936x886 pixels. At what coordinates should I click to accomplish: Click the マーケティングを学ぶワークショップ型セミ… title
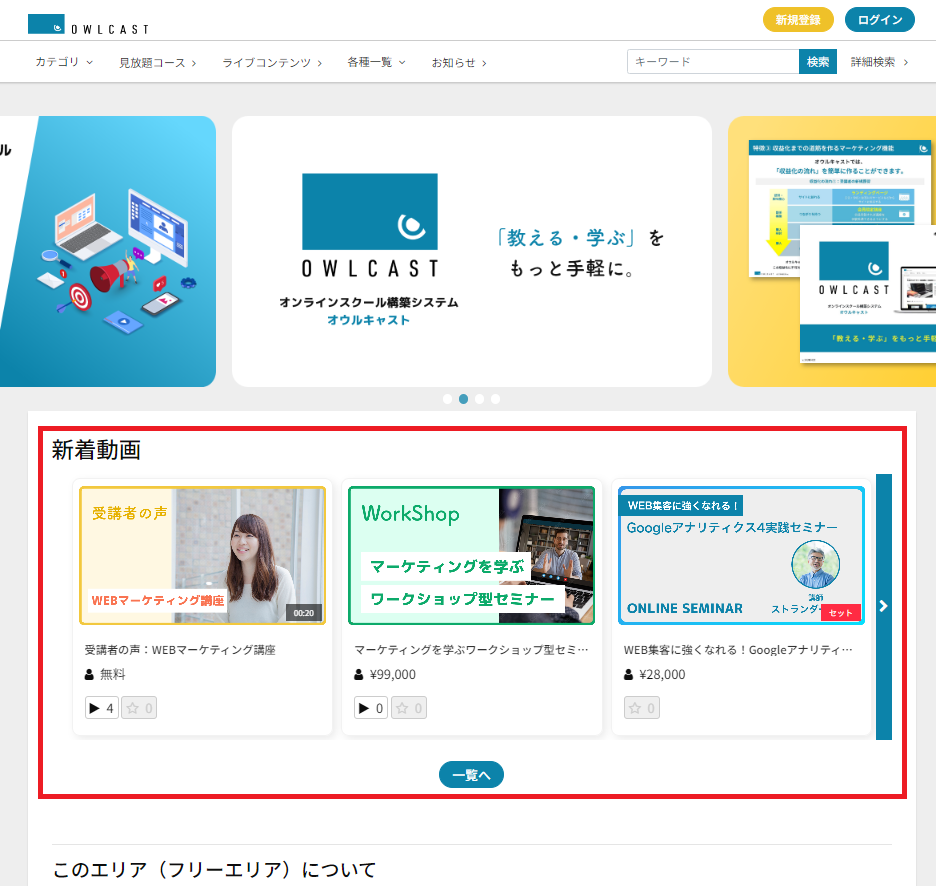[471, 650]
